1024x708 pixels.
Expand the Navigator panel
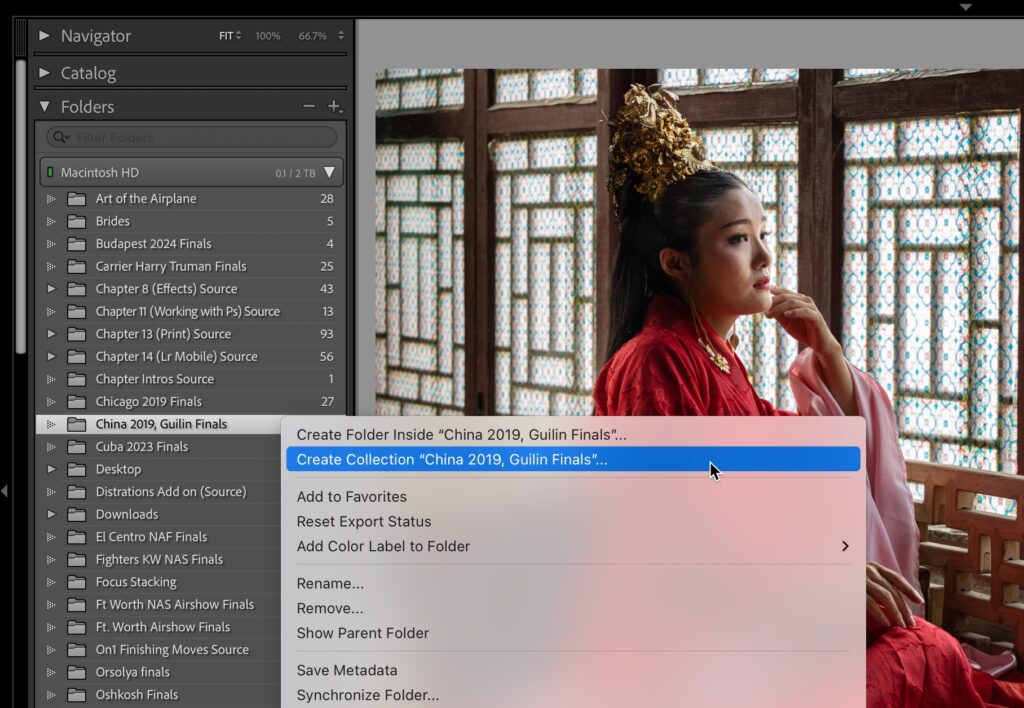click(x=44, y=36)
